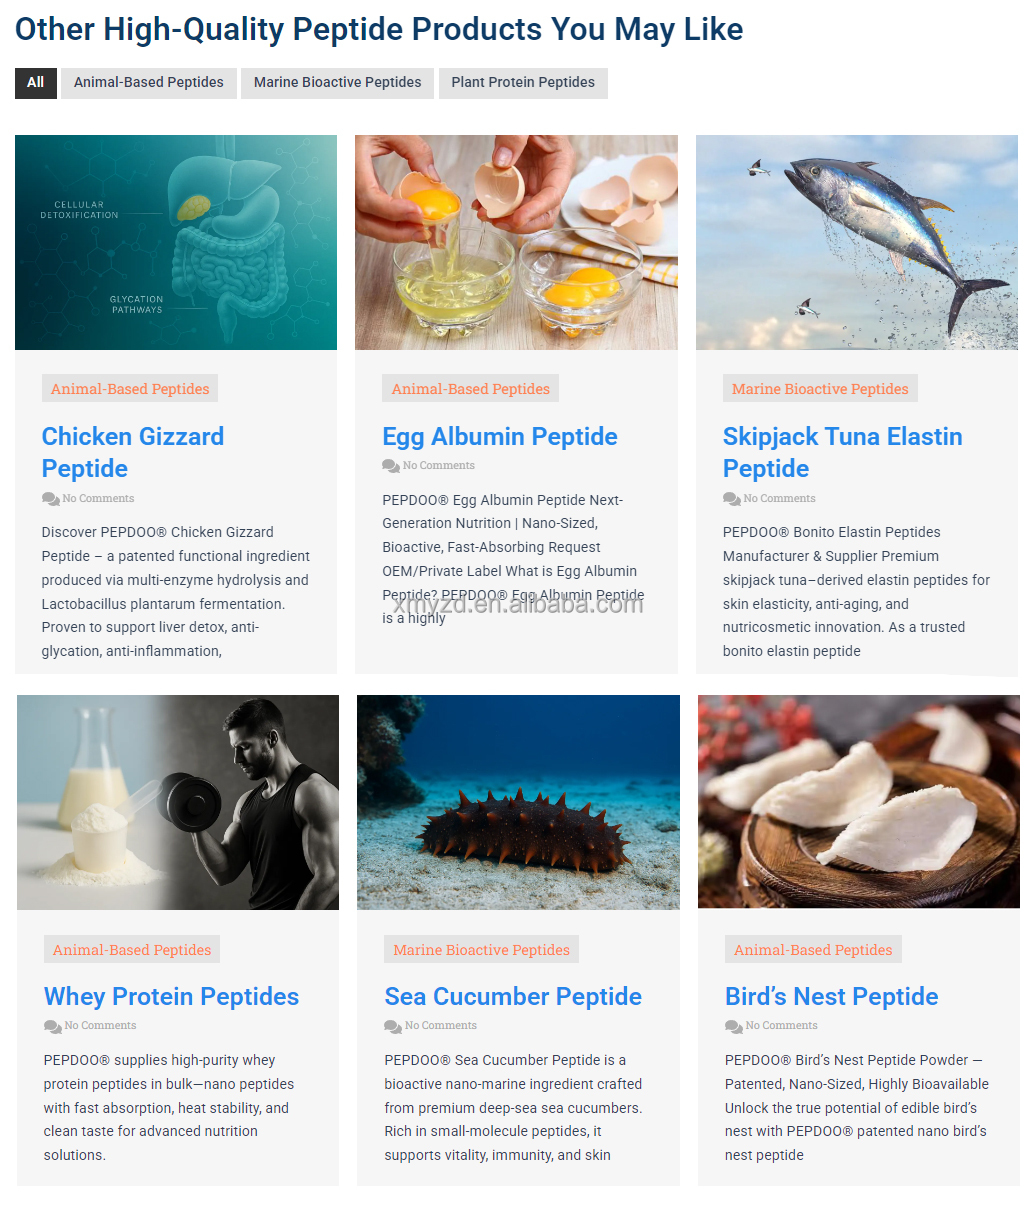Open Egg Albumin Peptide title link

(500, 437)
